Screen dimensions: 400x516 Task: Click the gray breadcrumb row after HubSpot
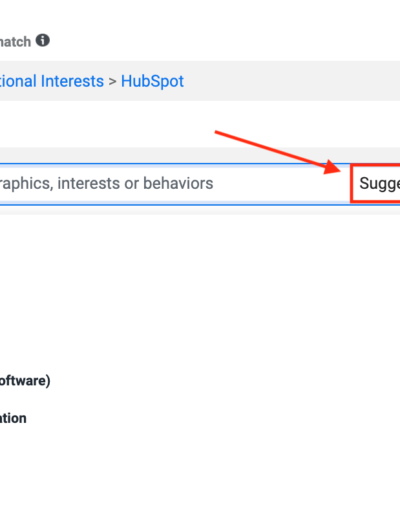292,81
